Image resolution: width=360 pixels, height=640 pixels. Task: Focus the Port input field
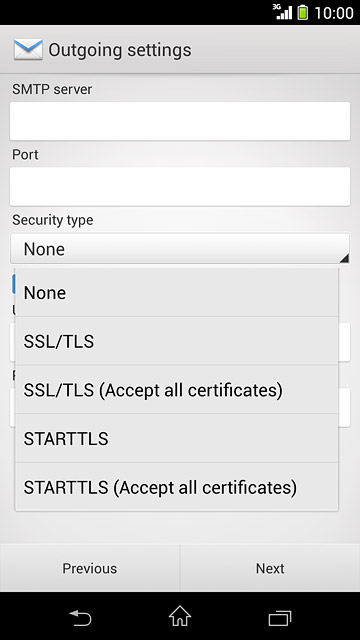pos(180,186)
